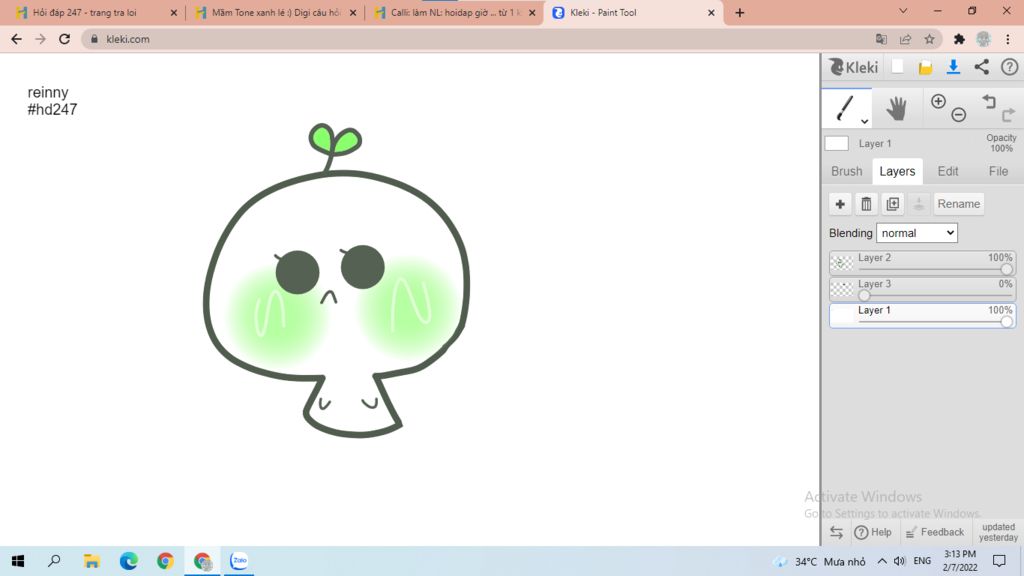Zoom out with the minus magnifier
Screen dimensions: 1024x576
[959, 115]
